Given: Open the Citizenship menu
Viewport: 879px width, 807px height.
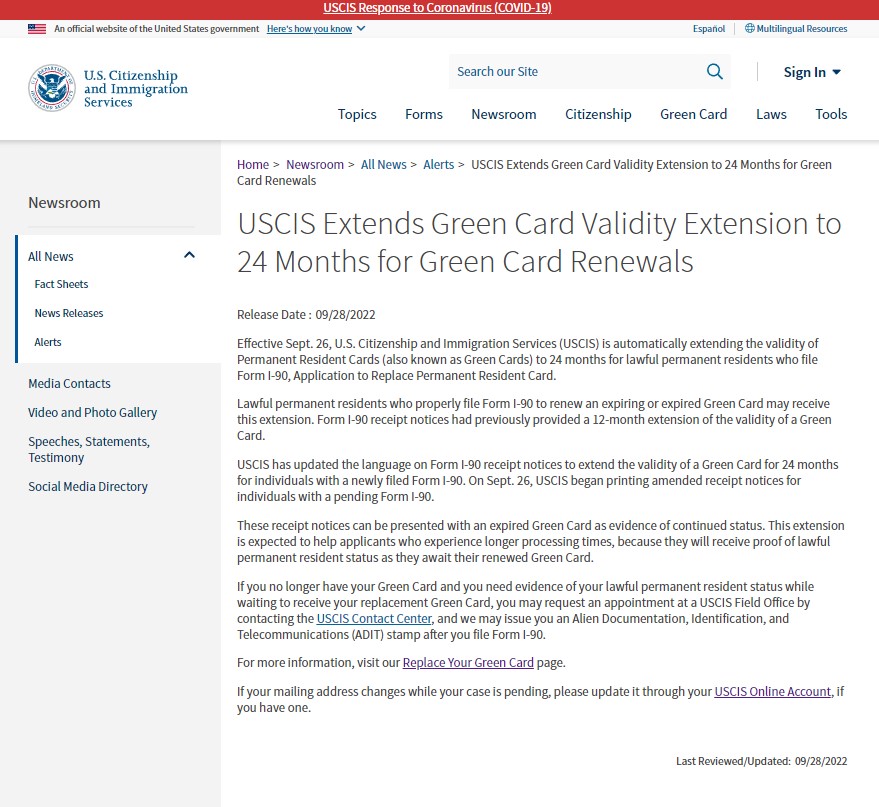Looking at the screenshot, I should 598,114.
